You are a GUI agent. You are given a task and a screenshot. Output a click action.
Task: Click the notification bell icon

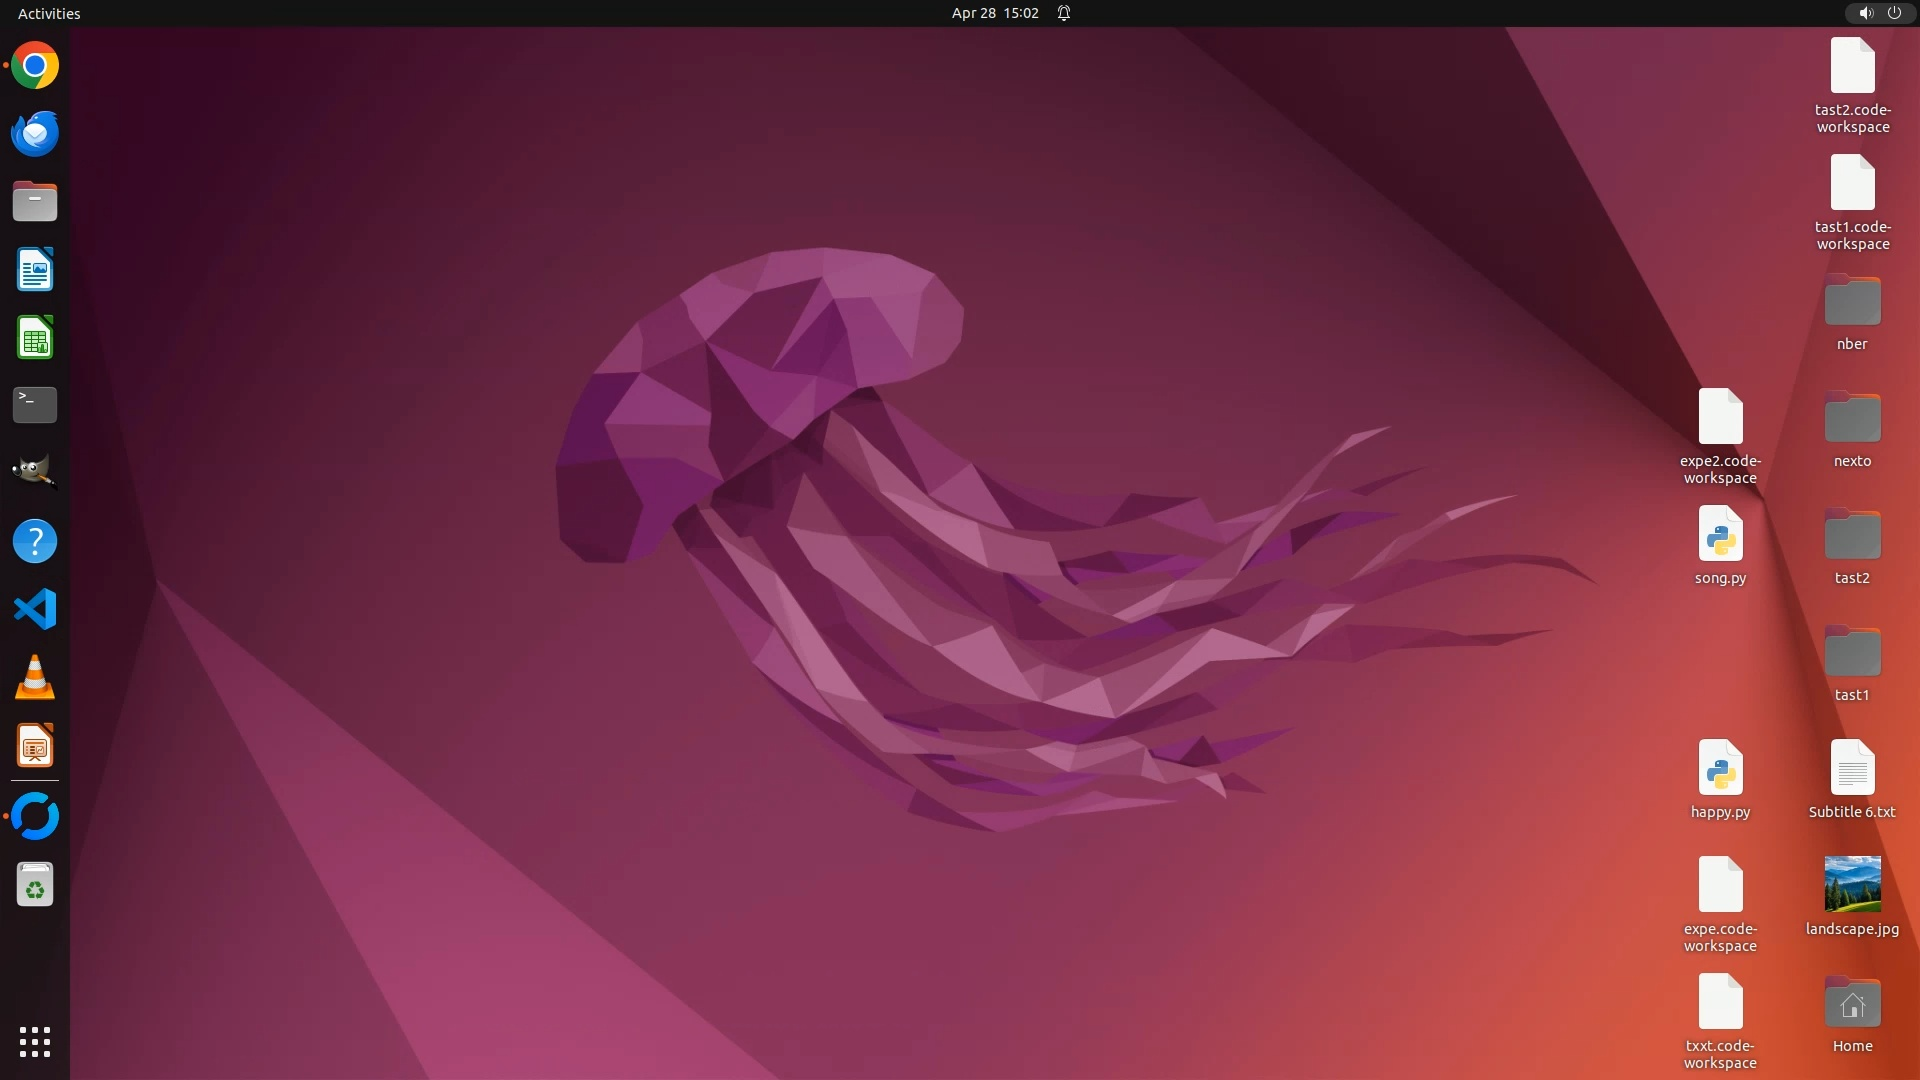[x=1064, y=13]
